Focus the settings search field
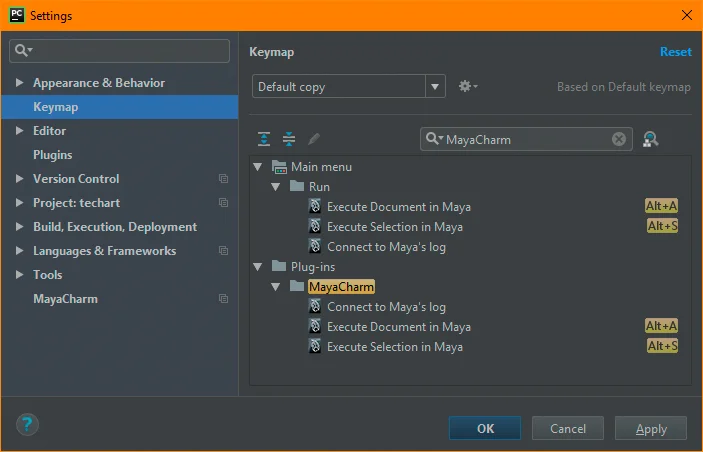 pos(120,50)
